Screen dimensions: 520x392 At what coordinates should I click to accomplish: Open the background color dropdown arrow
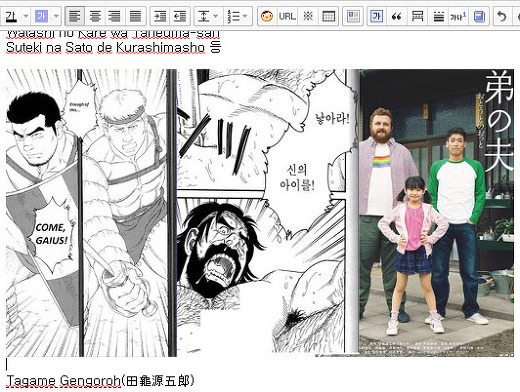coord(56,16)
